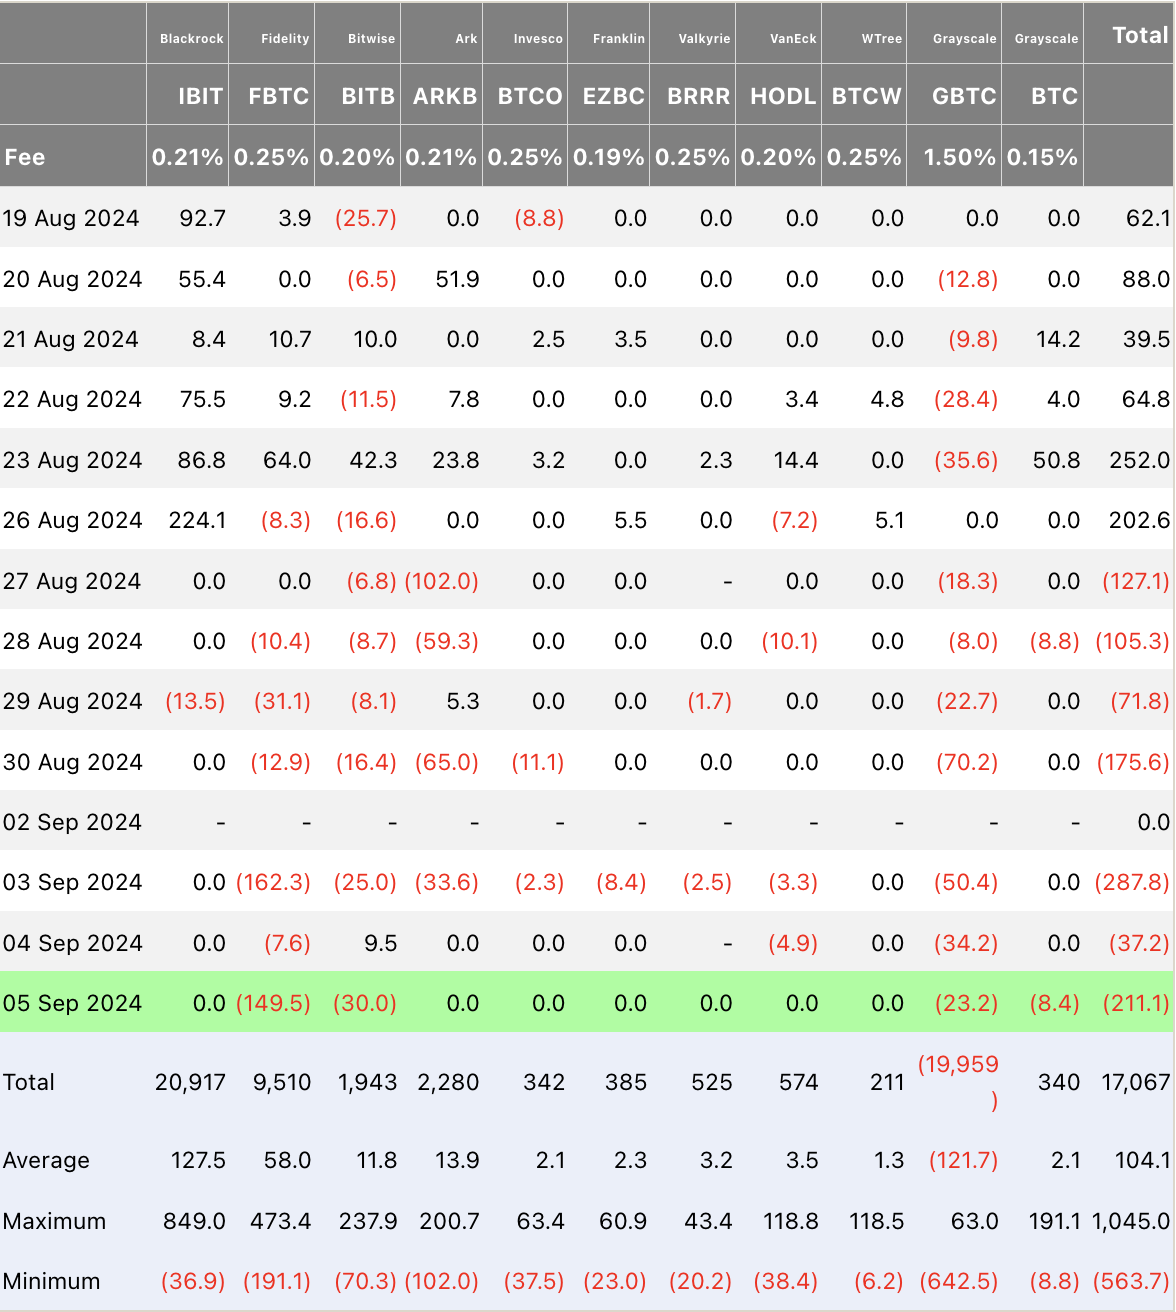
Task: Select the 21 Aug 2024 date cell
Action: click(x=70, y=339)
